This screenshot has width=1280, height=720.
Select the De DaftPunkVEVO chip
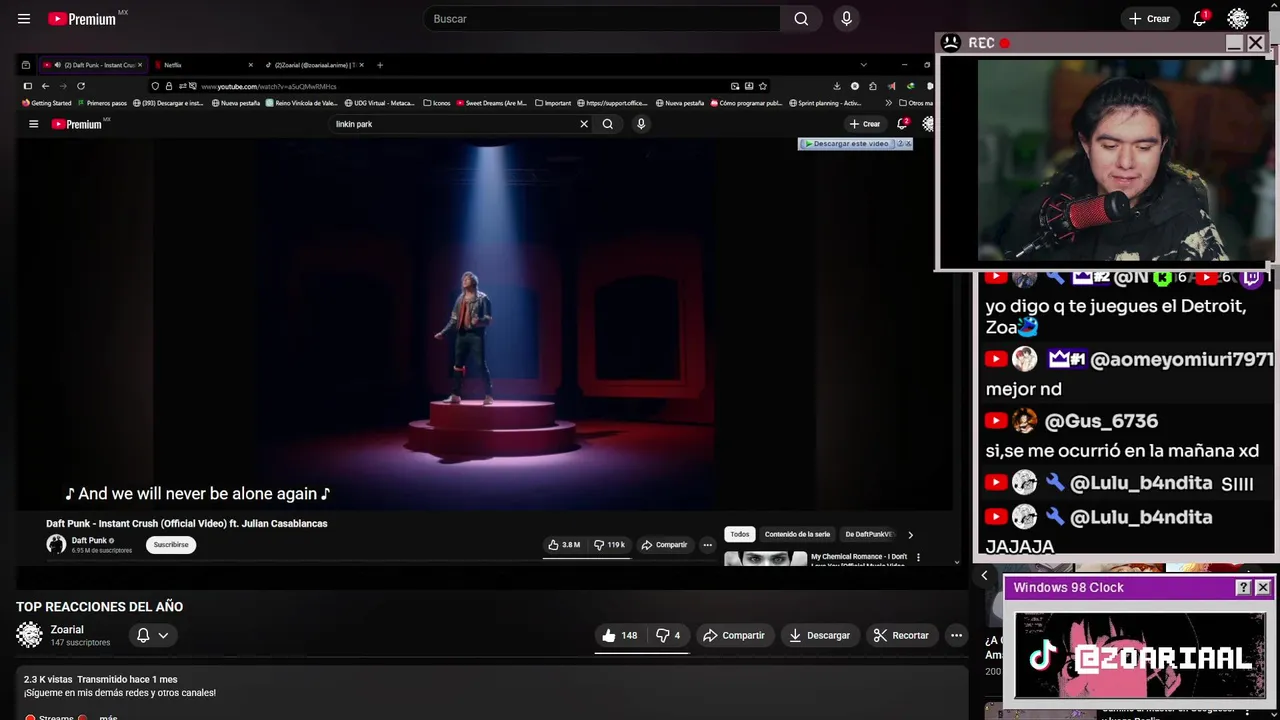coord(868,534)
